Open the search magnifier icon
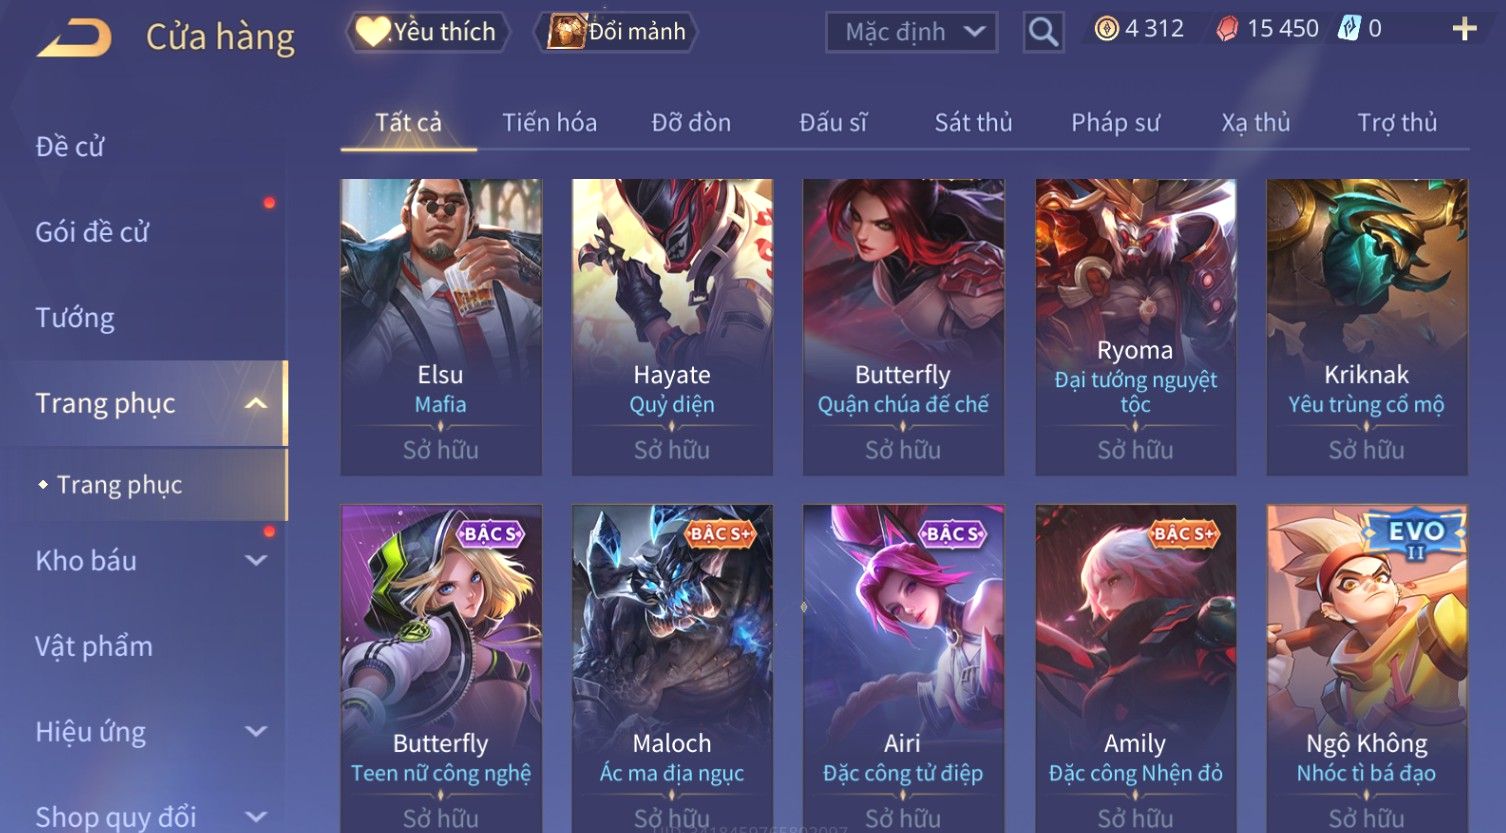This screenshot has width=1506, height=833. click(x=1043, y=32)
